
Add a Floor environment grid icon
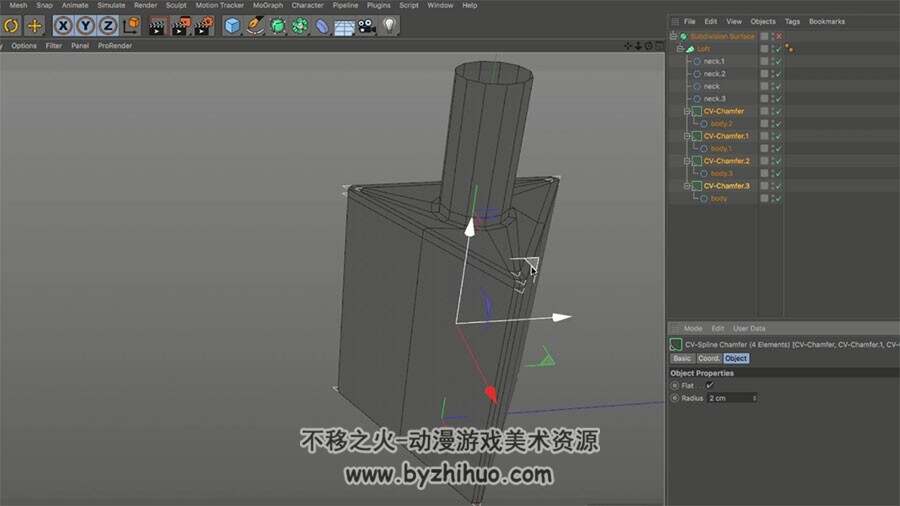tap(344, 27)
